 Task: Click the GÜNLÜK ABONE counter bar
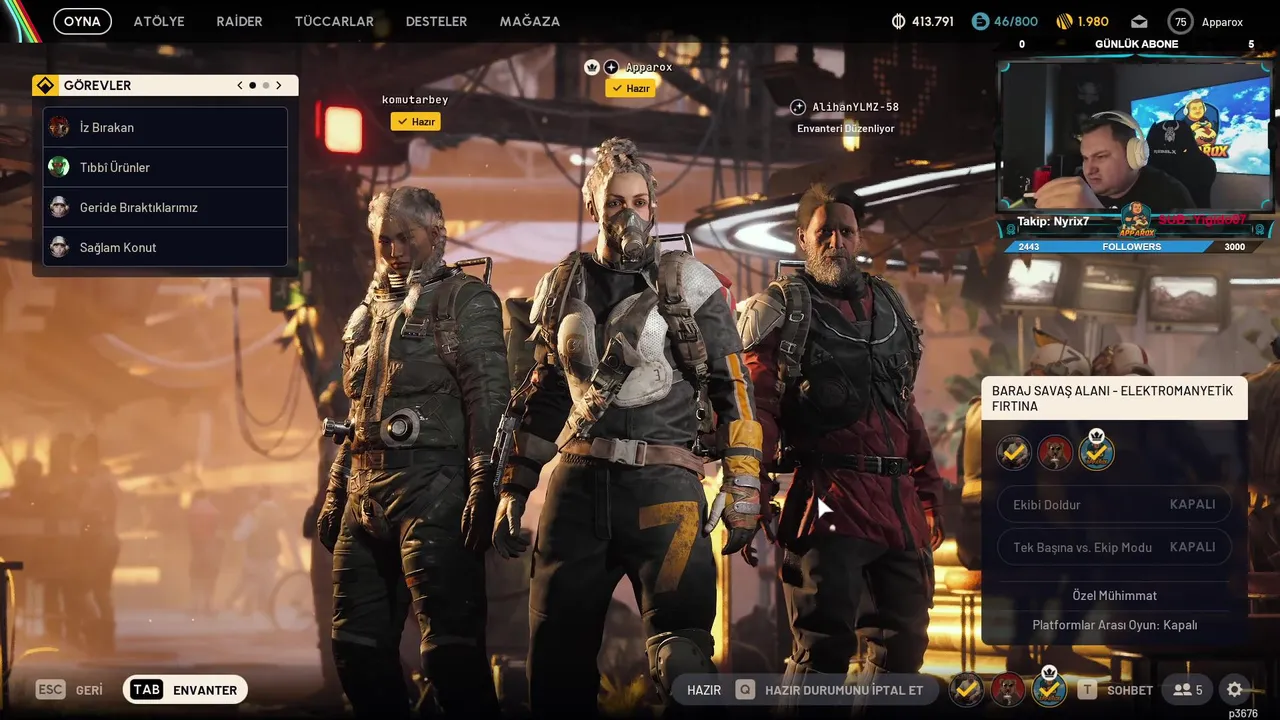click(1136, 44)
